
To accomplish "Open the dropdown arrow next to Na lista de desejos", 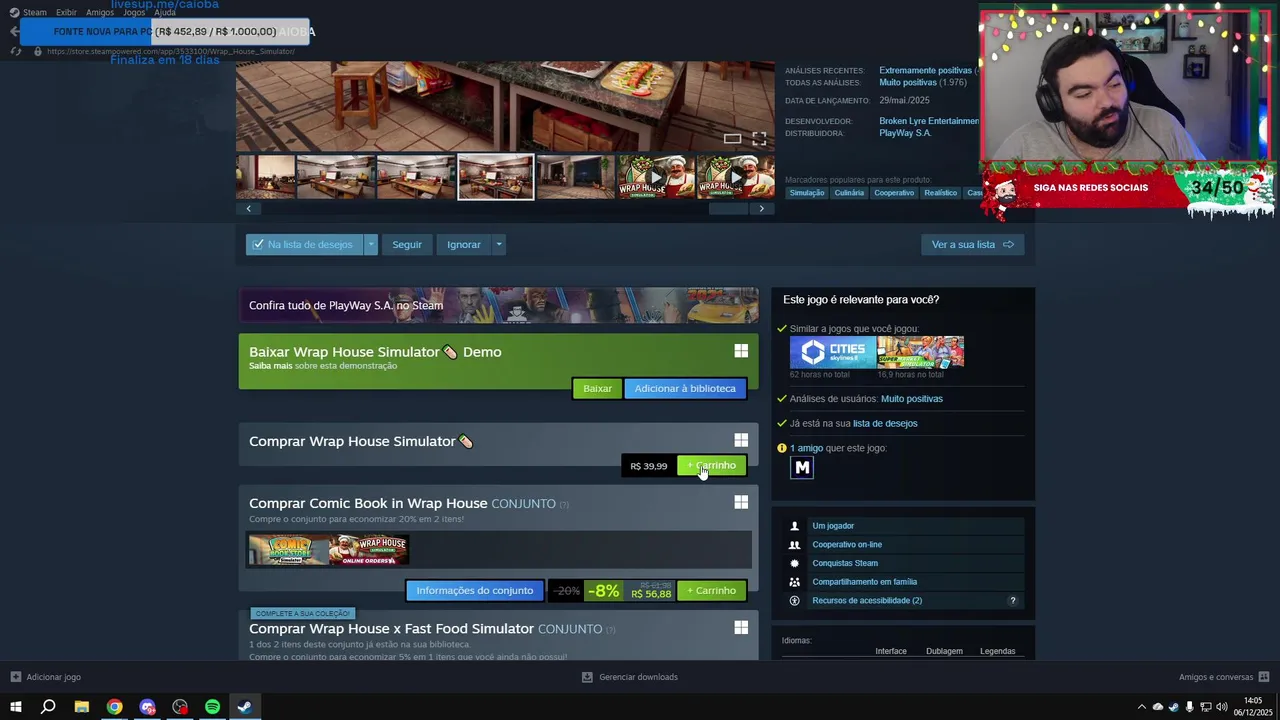I will tap(371, 244).
